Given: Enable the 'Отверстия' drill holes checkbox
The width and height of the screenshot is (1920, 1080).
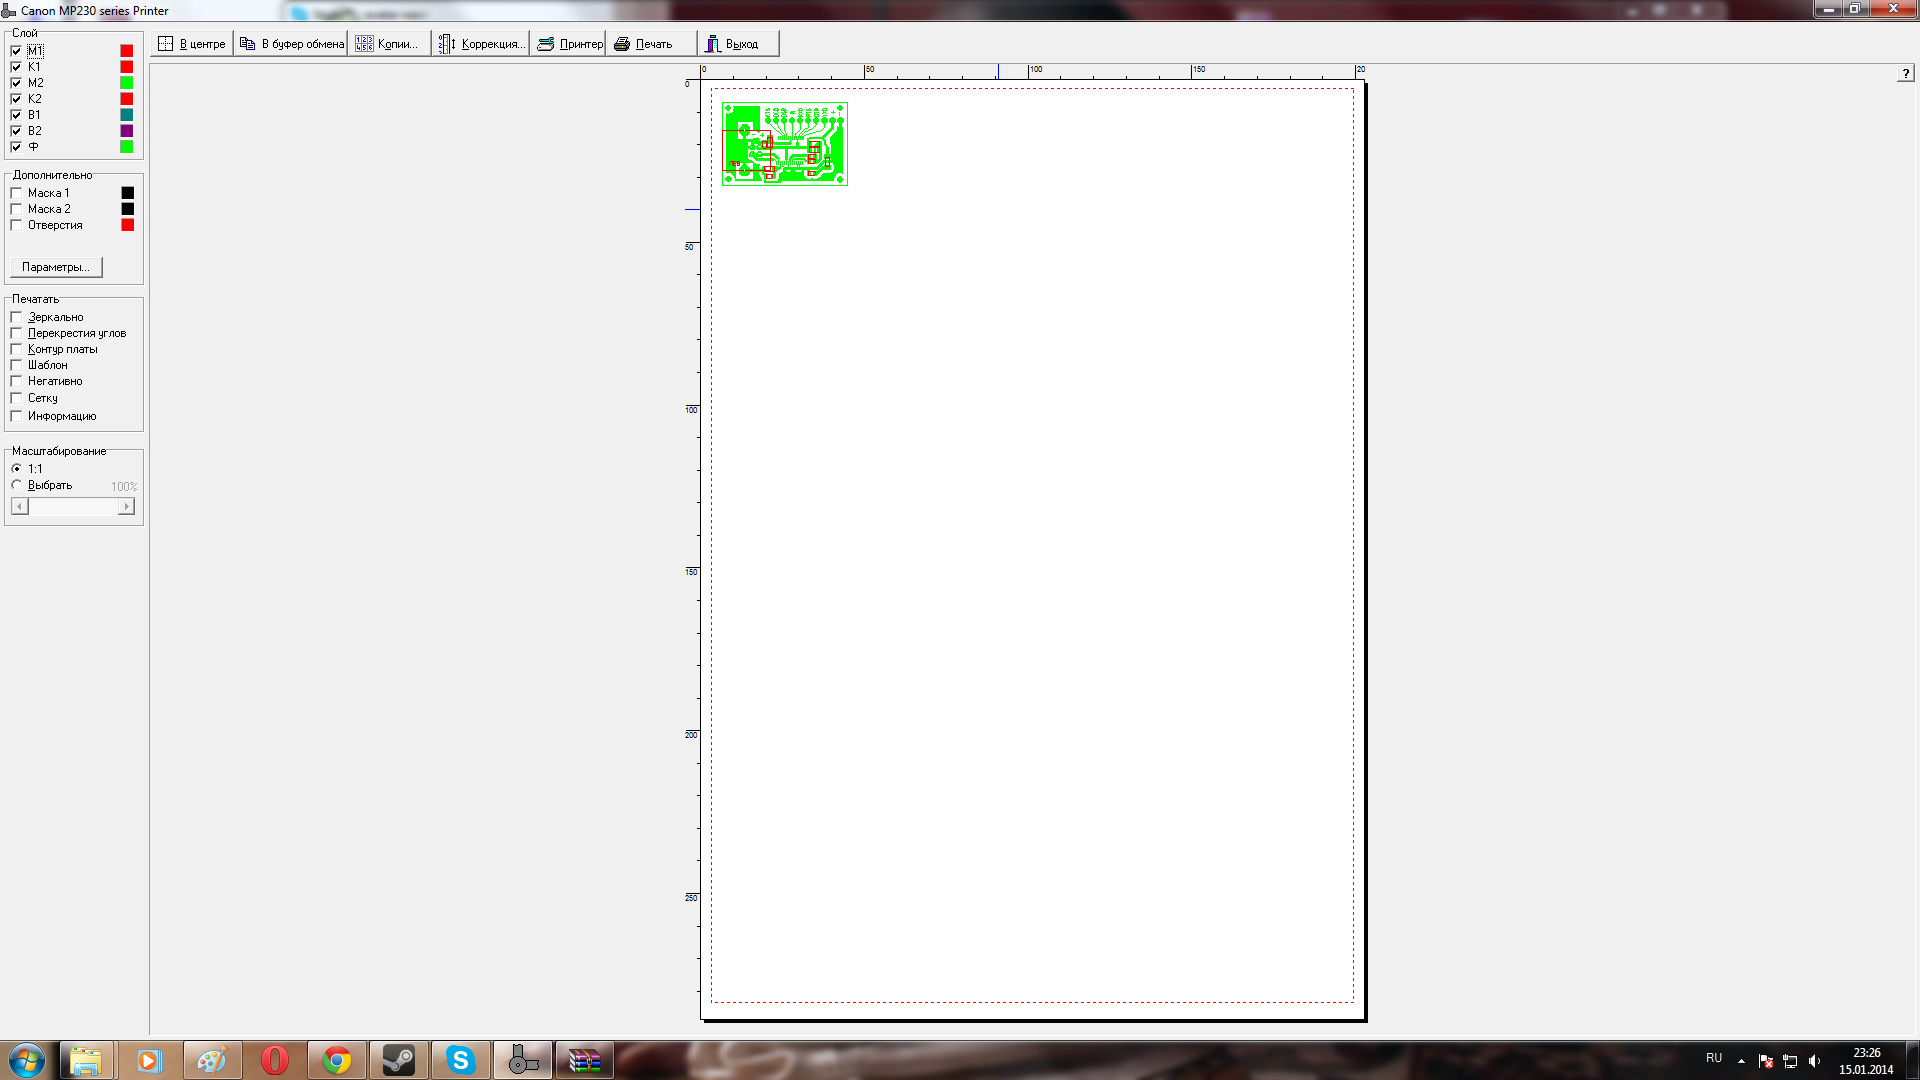Looking at the screenshot, I should tap(16, 225).
